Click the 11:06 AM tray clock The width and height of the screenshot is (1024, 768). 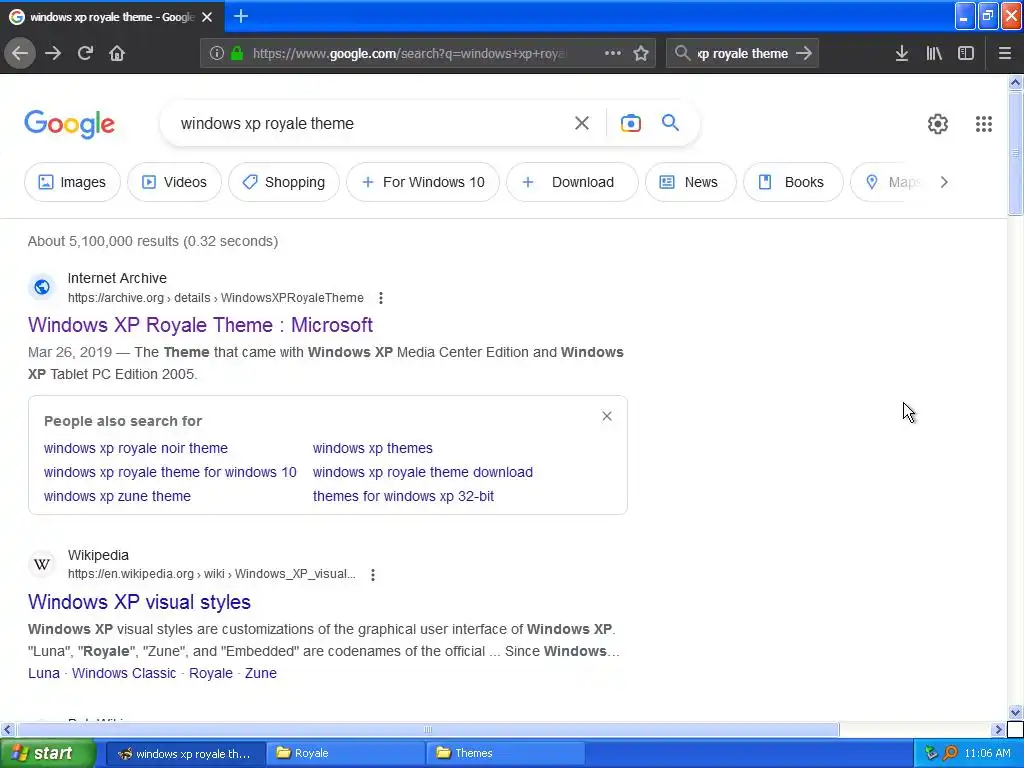(987, 753)
